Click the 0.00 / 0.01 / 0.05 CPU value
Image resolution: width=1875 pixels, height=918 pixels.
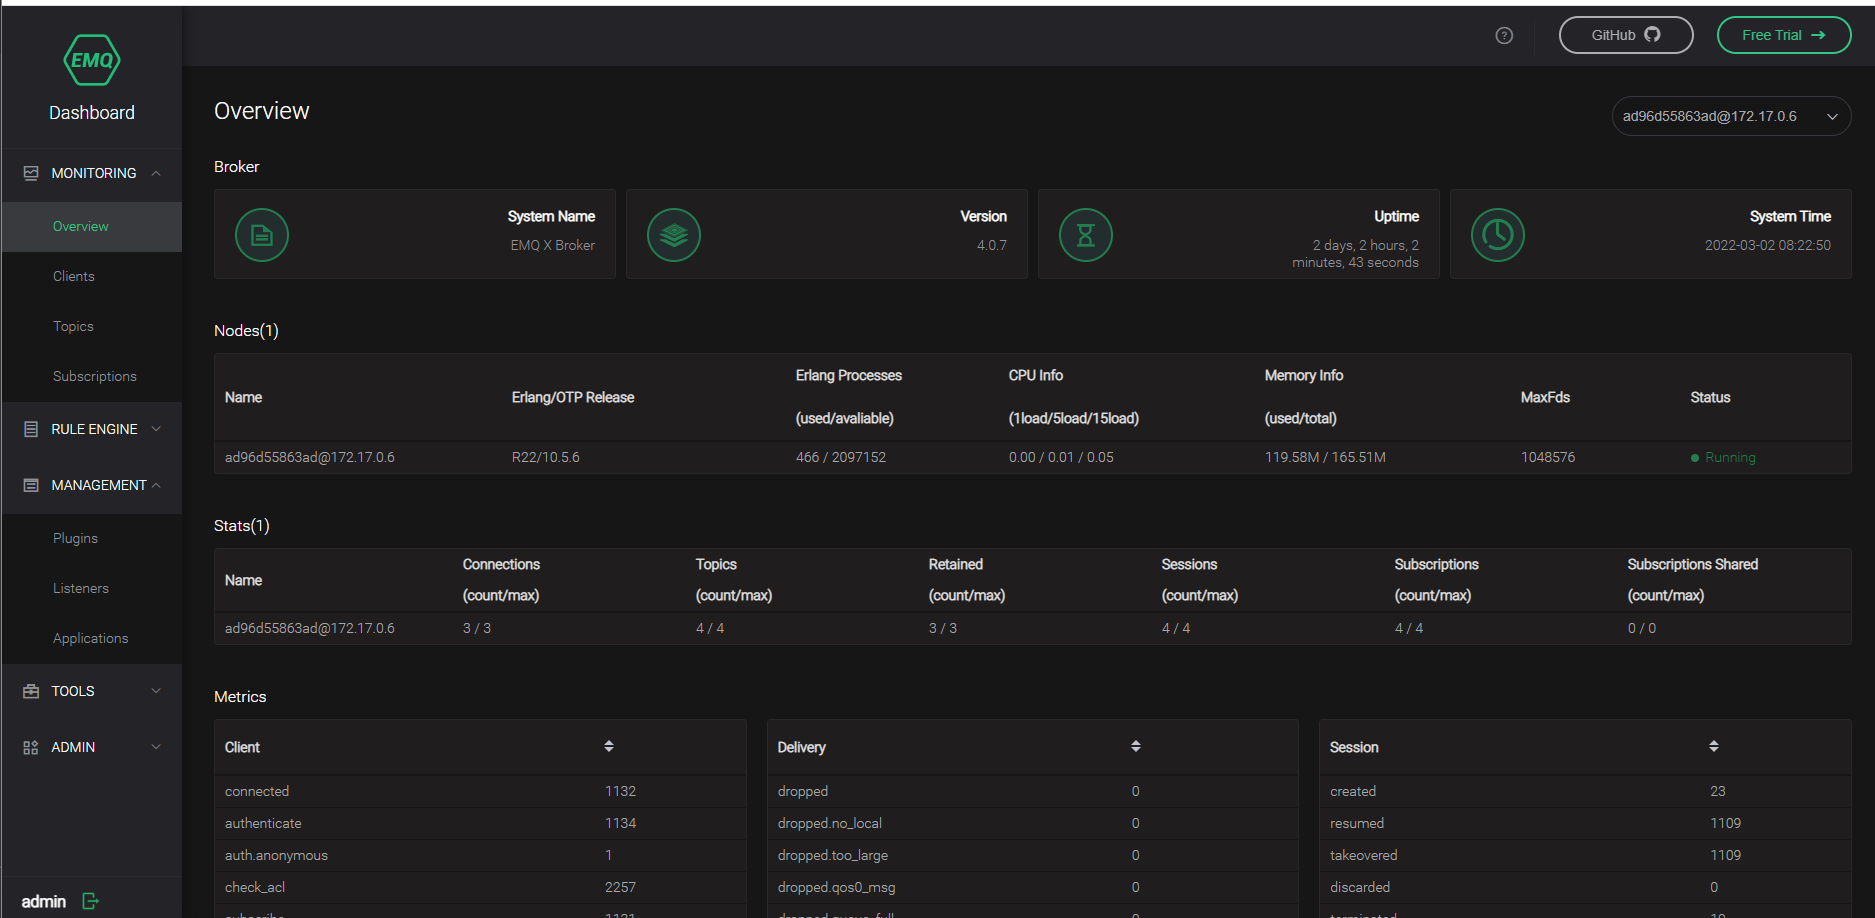pyautogui.click(x=1061, y=457)
